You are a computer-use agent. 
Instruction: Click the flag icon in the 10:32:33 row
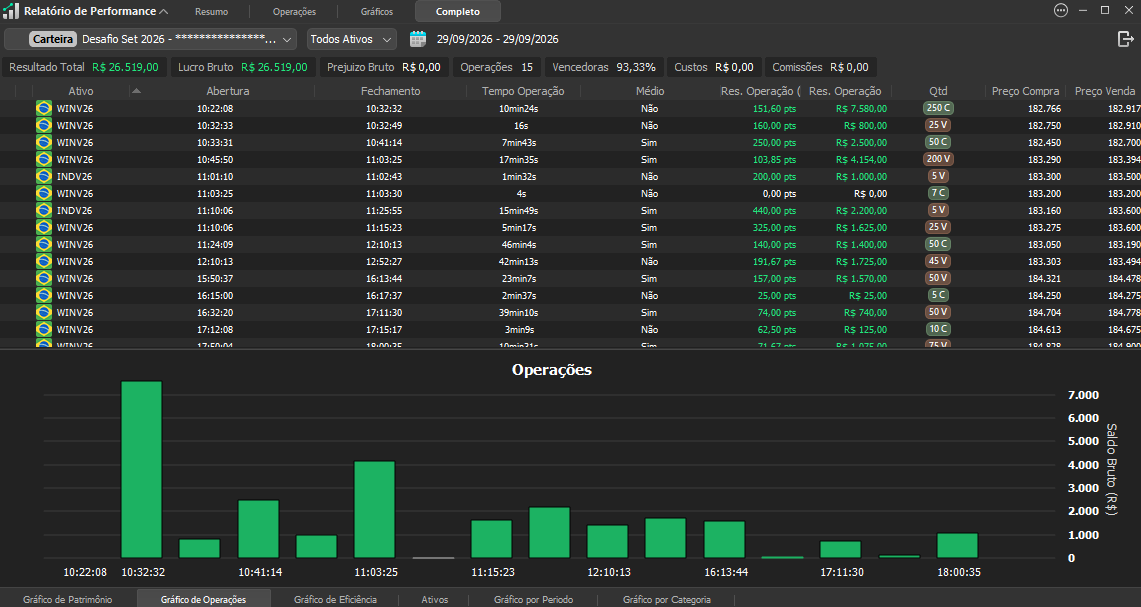[44, 125]
